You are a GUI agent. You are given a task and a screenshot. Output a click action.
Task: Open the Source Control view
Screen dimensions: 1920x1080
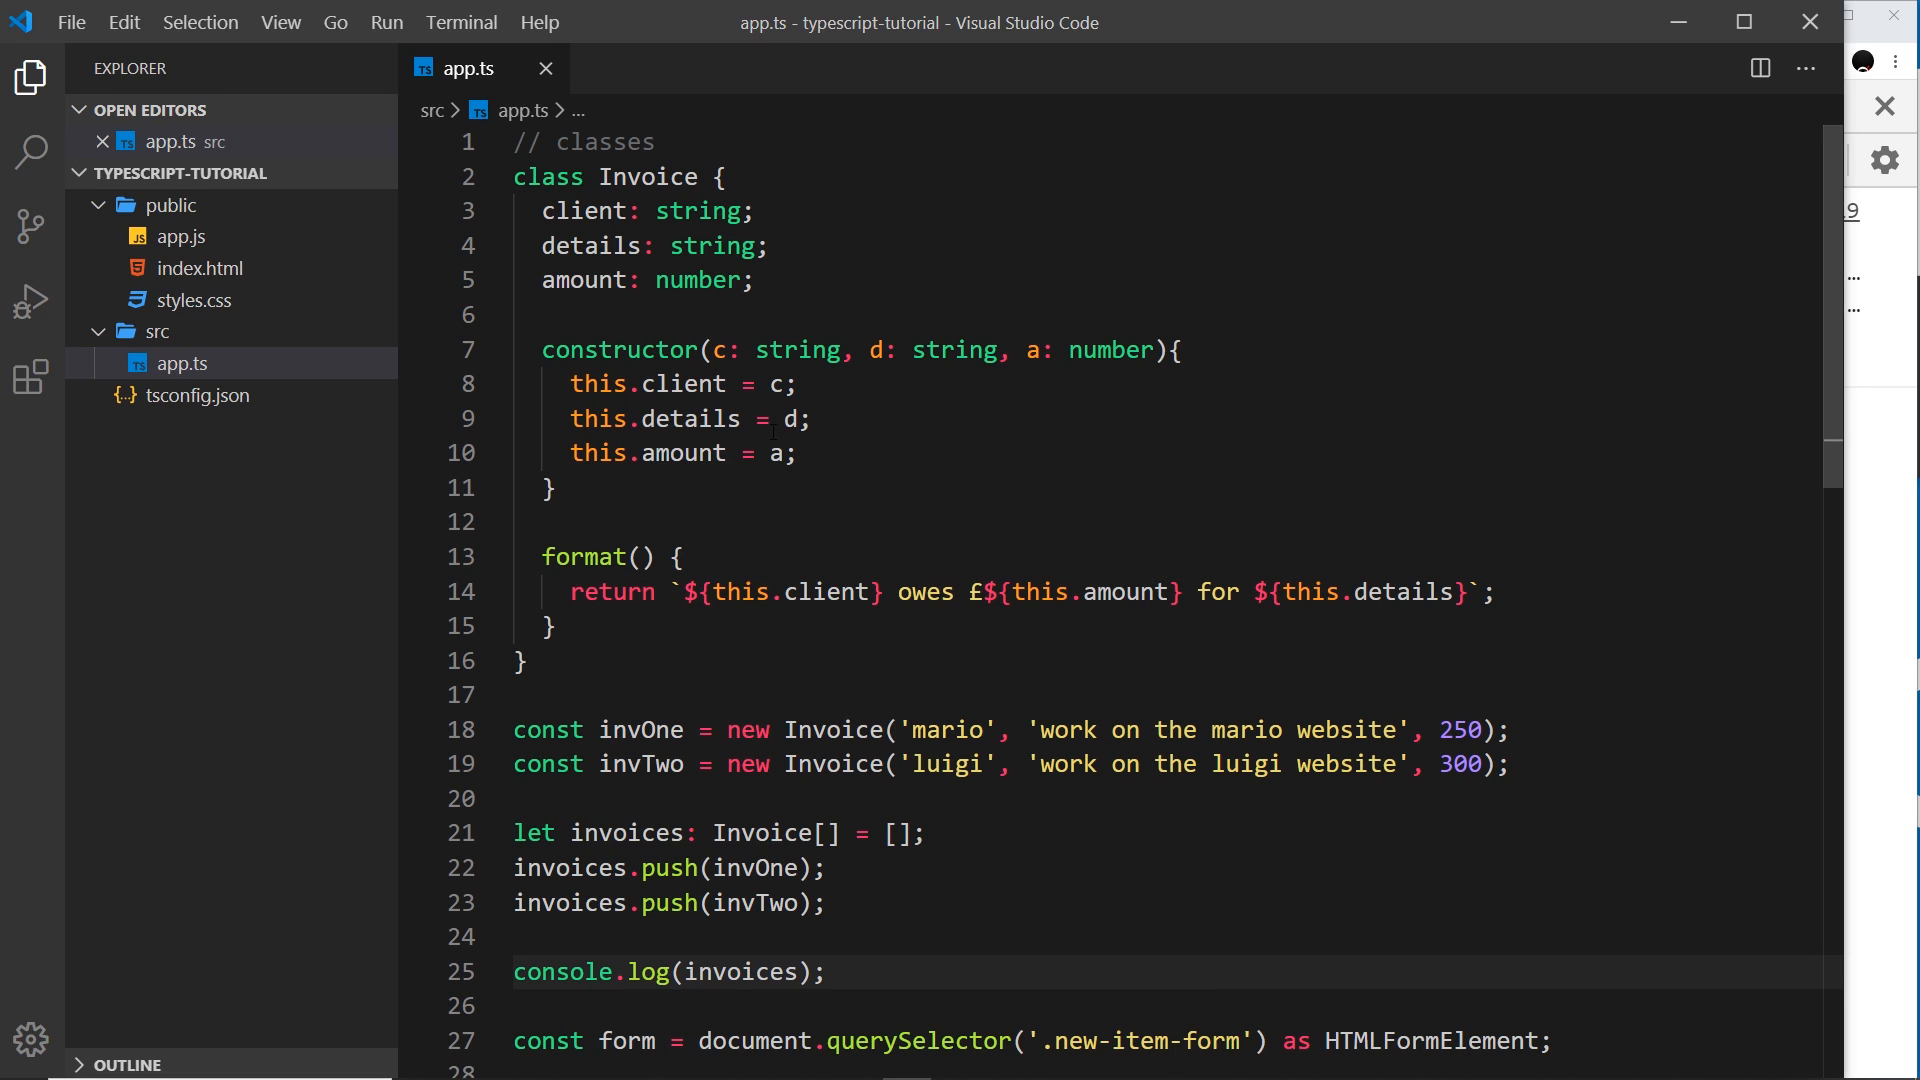tap(31, 227)
